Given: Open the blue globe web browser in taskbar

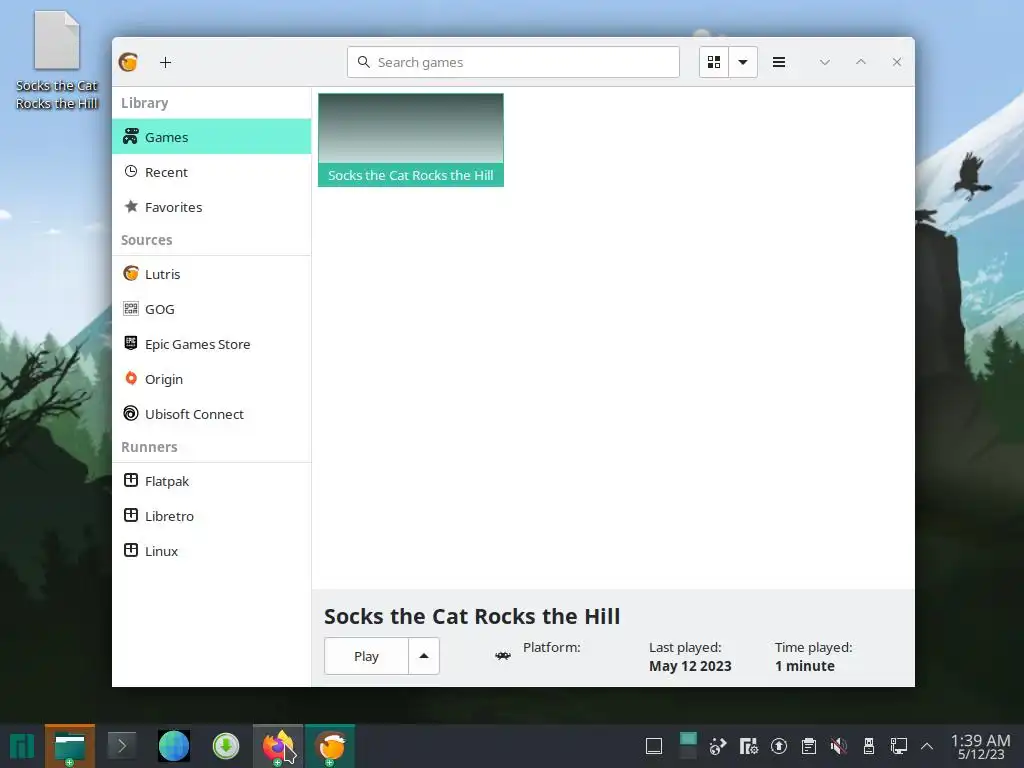Looking at the screenshot, I should 174,746.
